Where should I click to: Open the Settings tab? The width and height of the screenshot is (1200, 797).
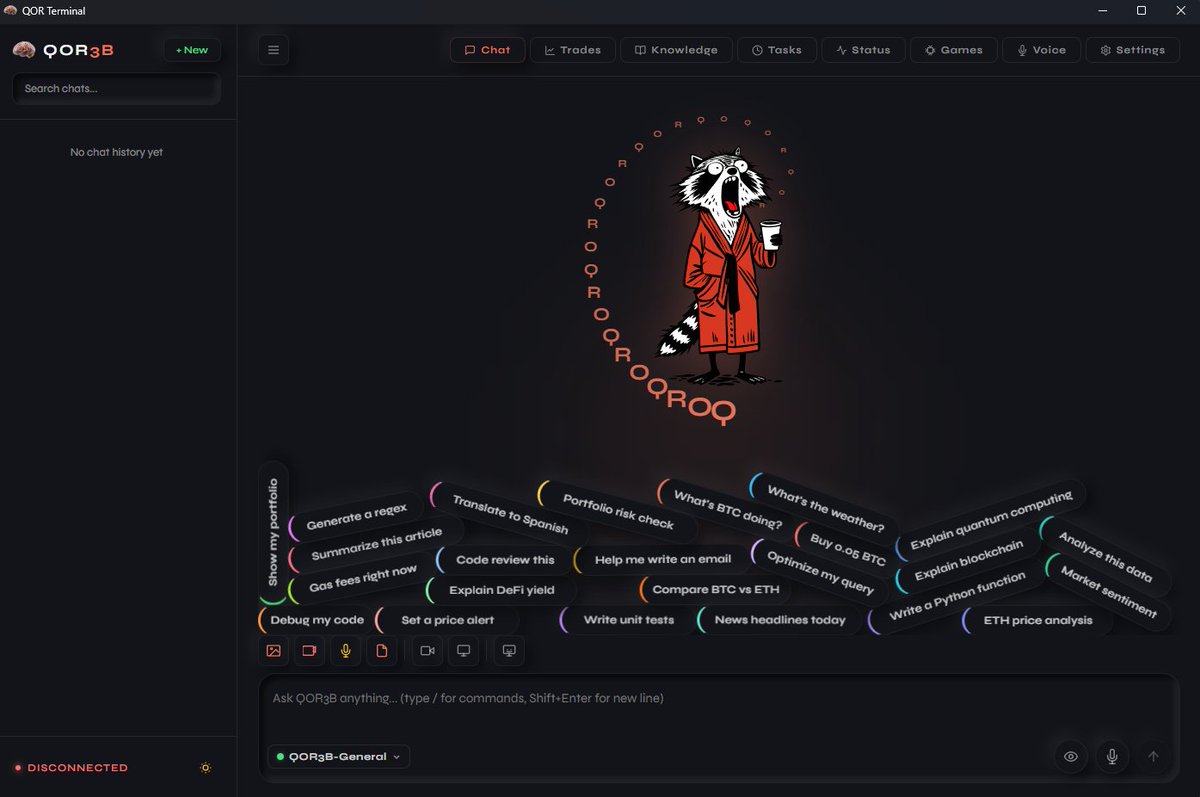[x=1133, y=50]
